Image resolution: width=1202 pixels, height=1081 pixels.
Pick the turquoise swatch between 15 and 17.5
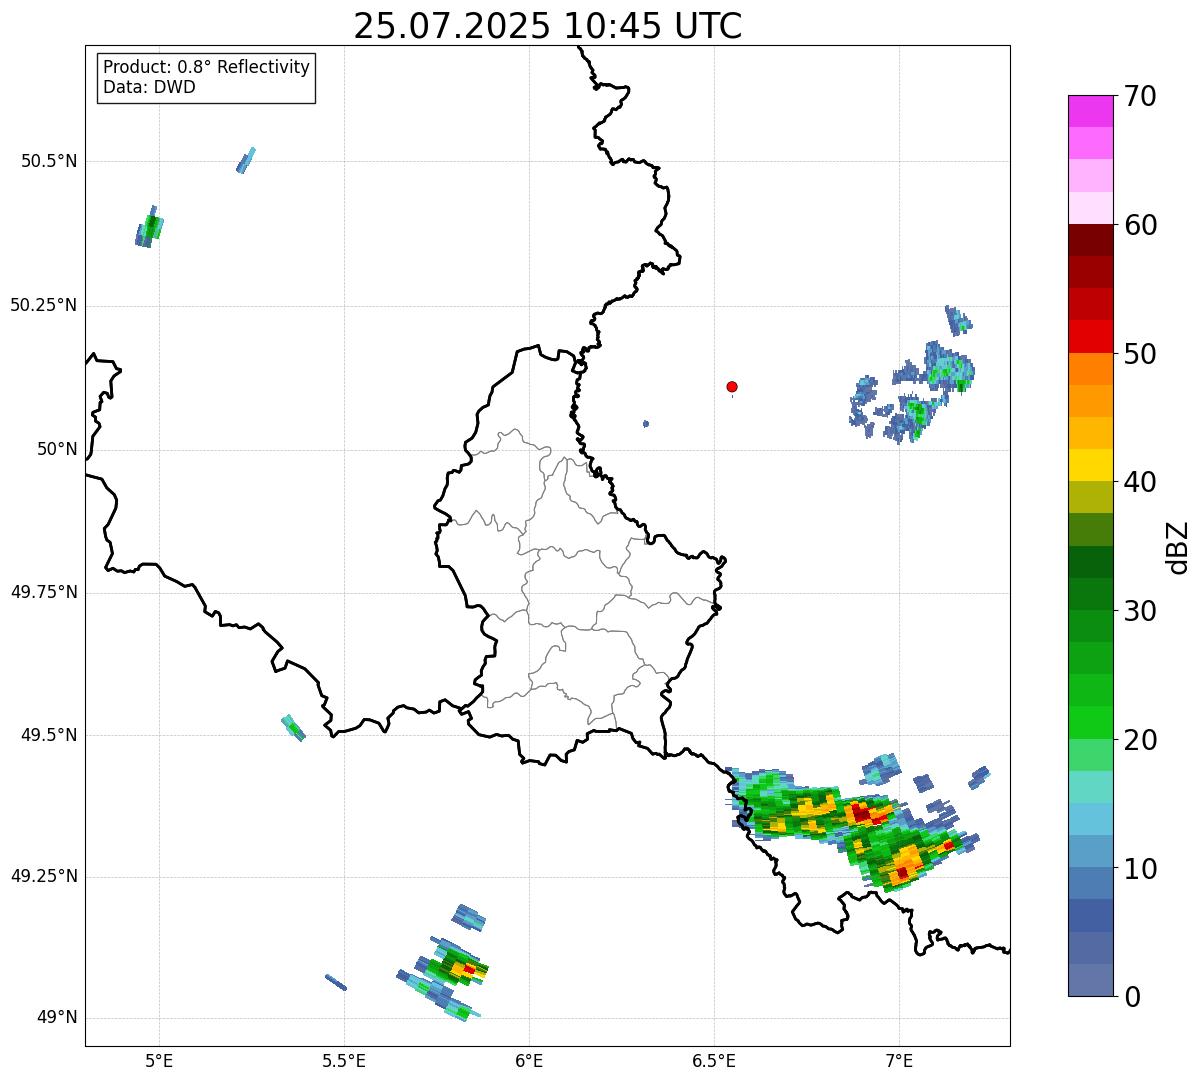[x=1090, y=787]
